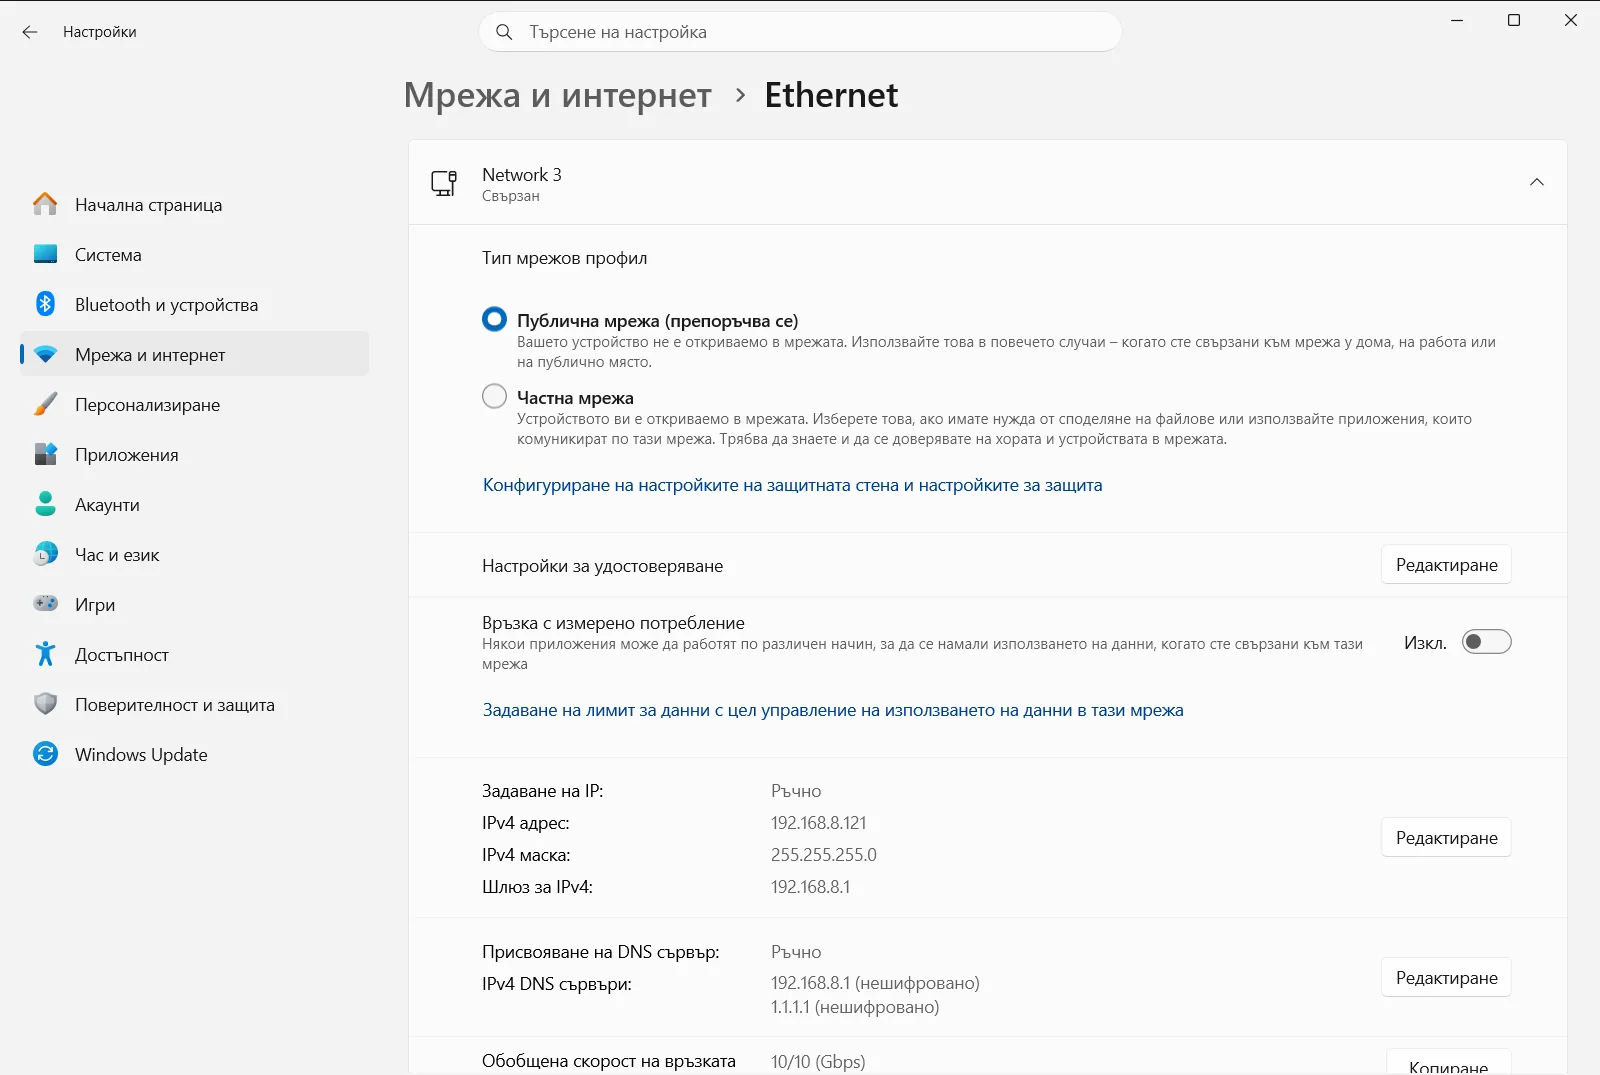The width and height of the screenshot is (1600, 1075).
Task: Click the DNS entry 1.1.1.1 (нешифровано)
Action: (855, 1007)
